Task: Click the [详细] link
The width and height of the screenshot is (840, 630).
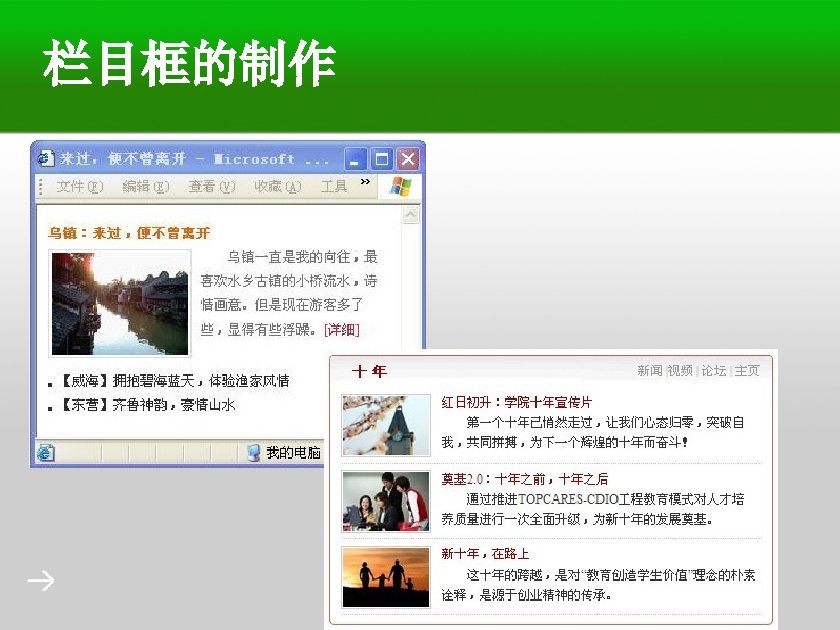Action: click(342, 329)
